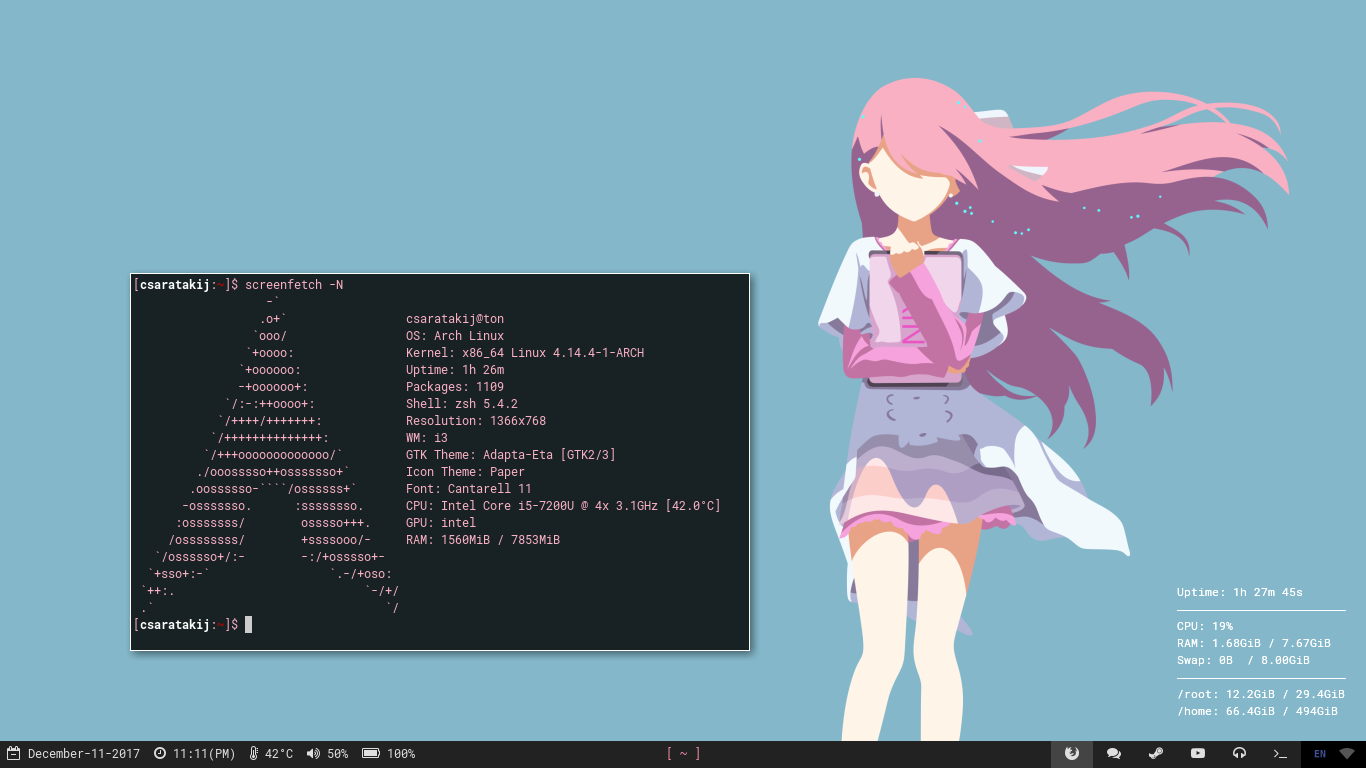The image size is (1366, 768).
Task: Click the thermometer temperature icon
Action: (x=254, y=754)
